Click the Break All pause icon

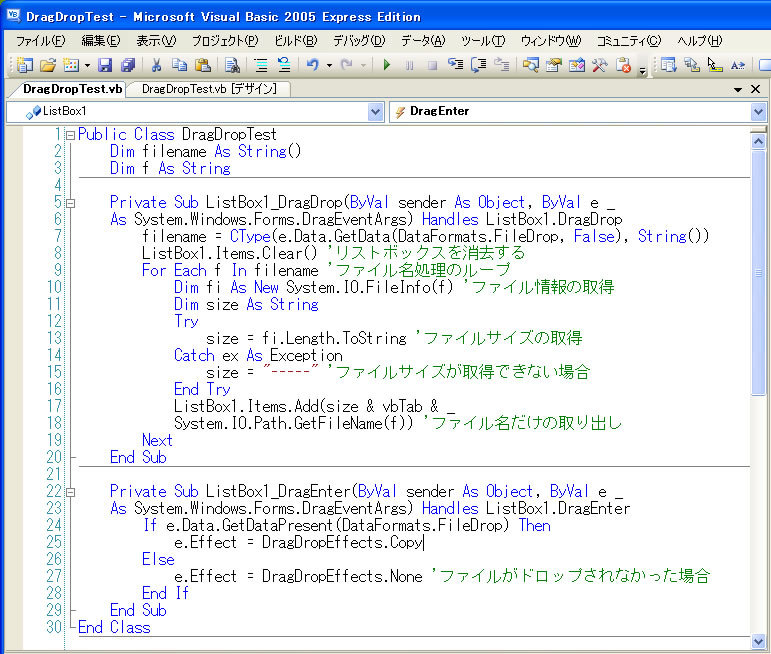click(x=409, y=65)
